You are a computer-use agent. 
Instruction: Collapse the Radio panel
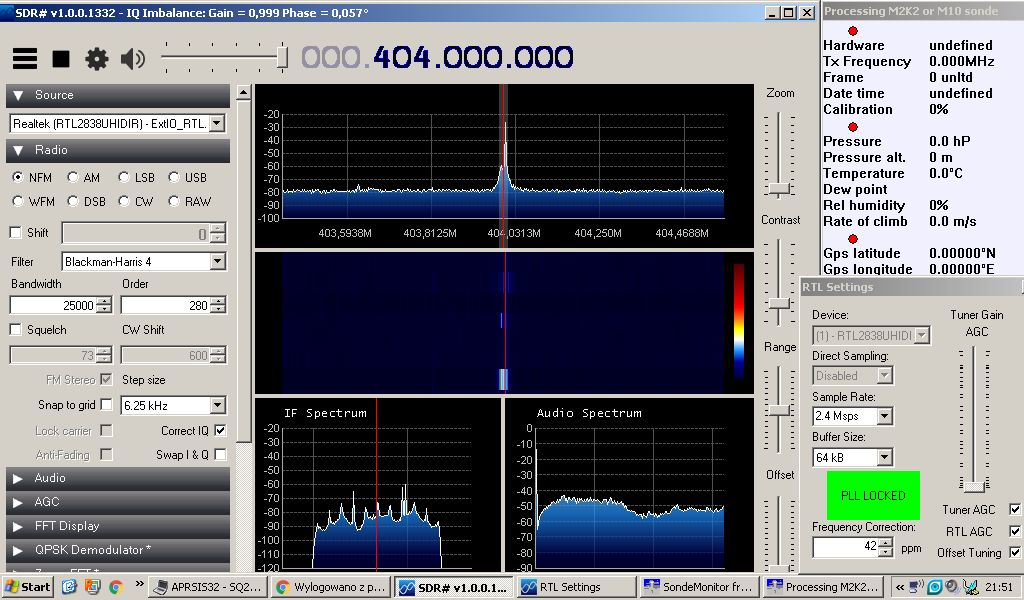(118, 150)
